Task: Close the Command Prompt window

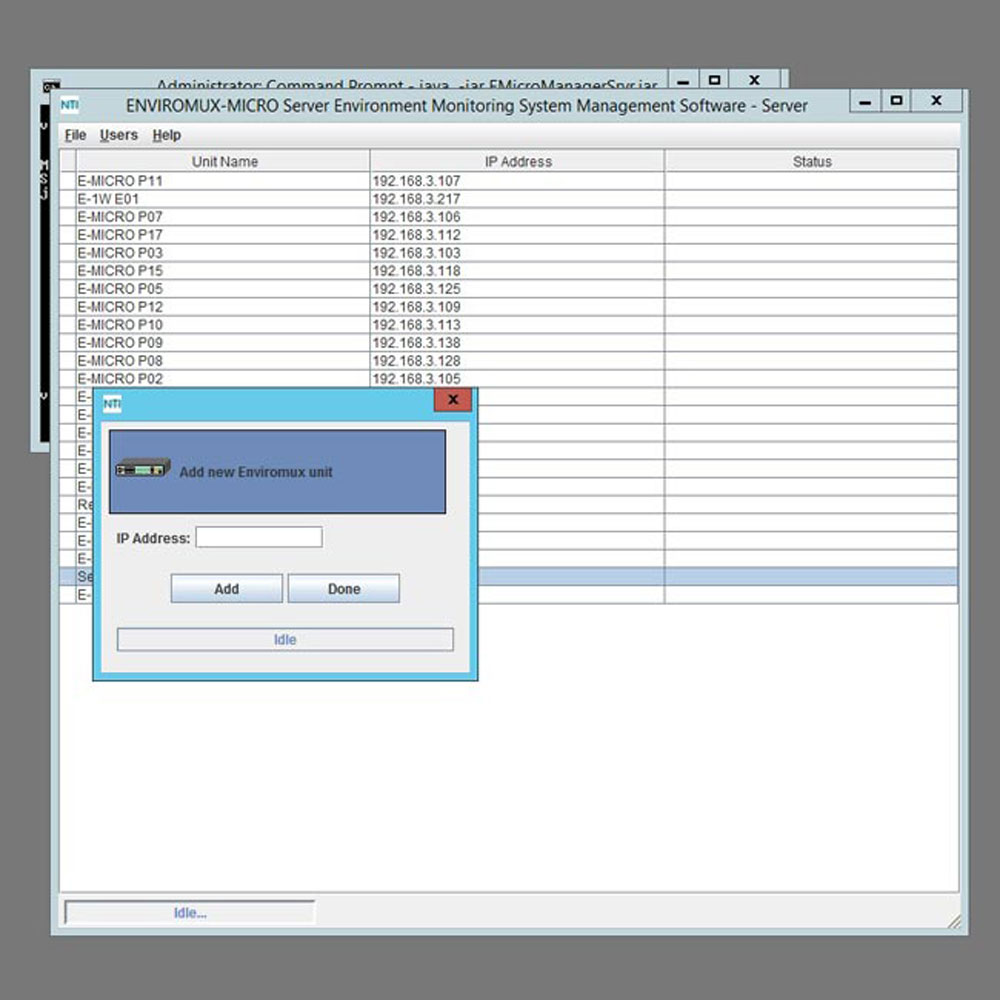Action: click(754, 80)
